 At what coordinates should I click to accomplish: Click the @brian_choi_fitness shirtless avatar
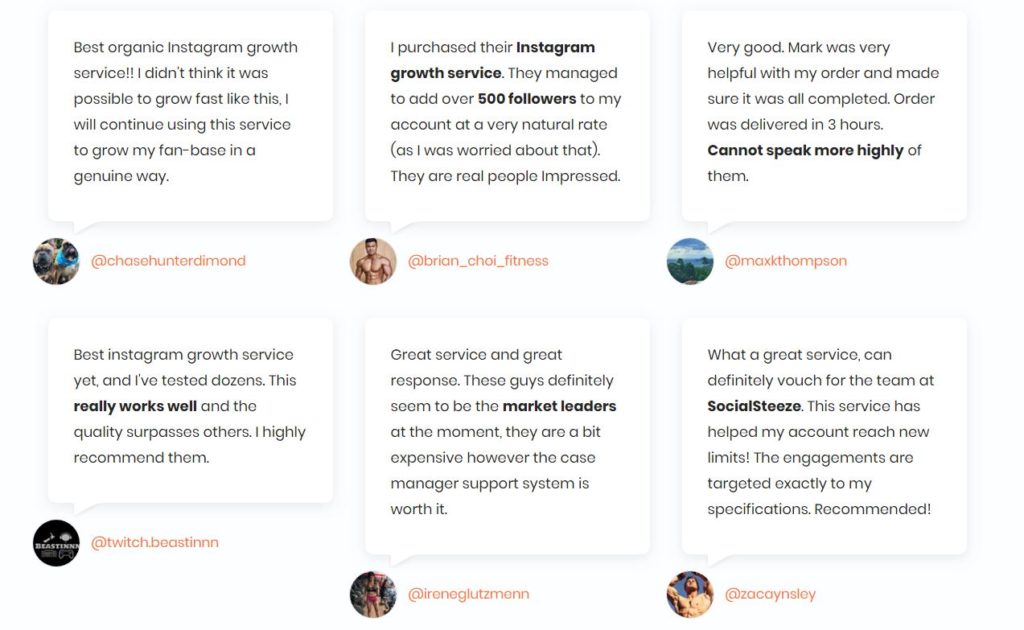373,261
